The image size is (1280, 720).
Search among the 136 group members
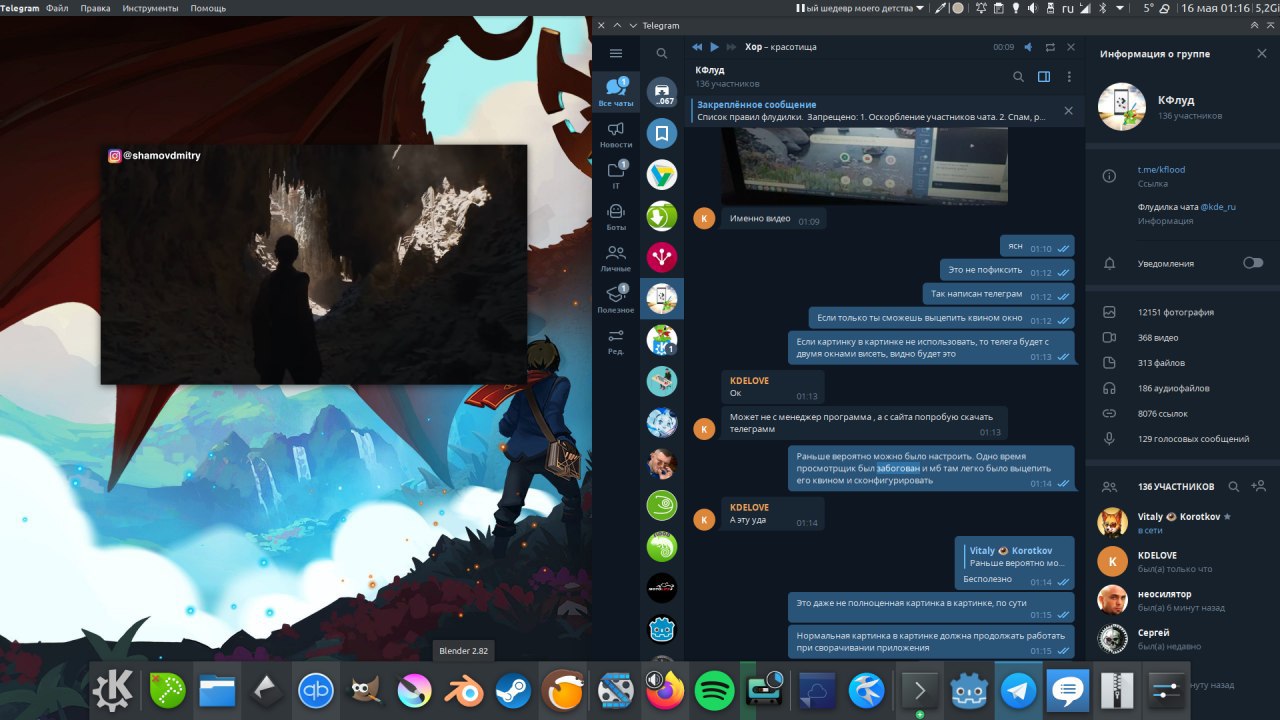[1234, 486]
